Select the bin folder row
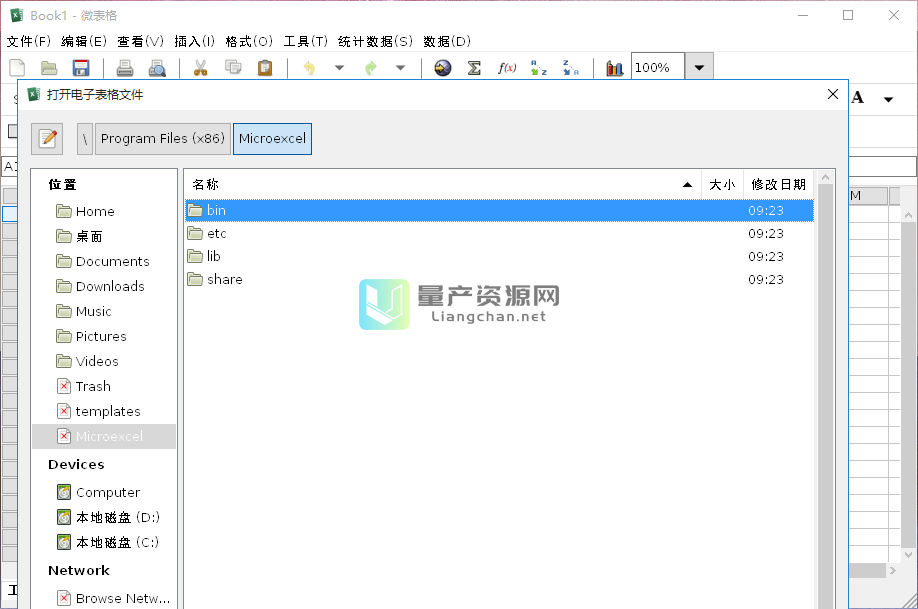The width and height of the screenshot is (918, 609). [499, 210]
